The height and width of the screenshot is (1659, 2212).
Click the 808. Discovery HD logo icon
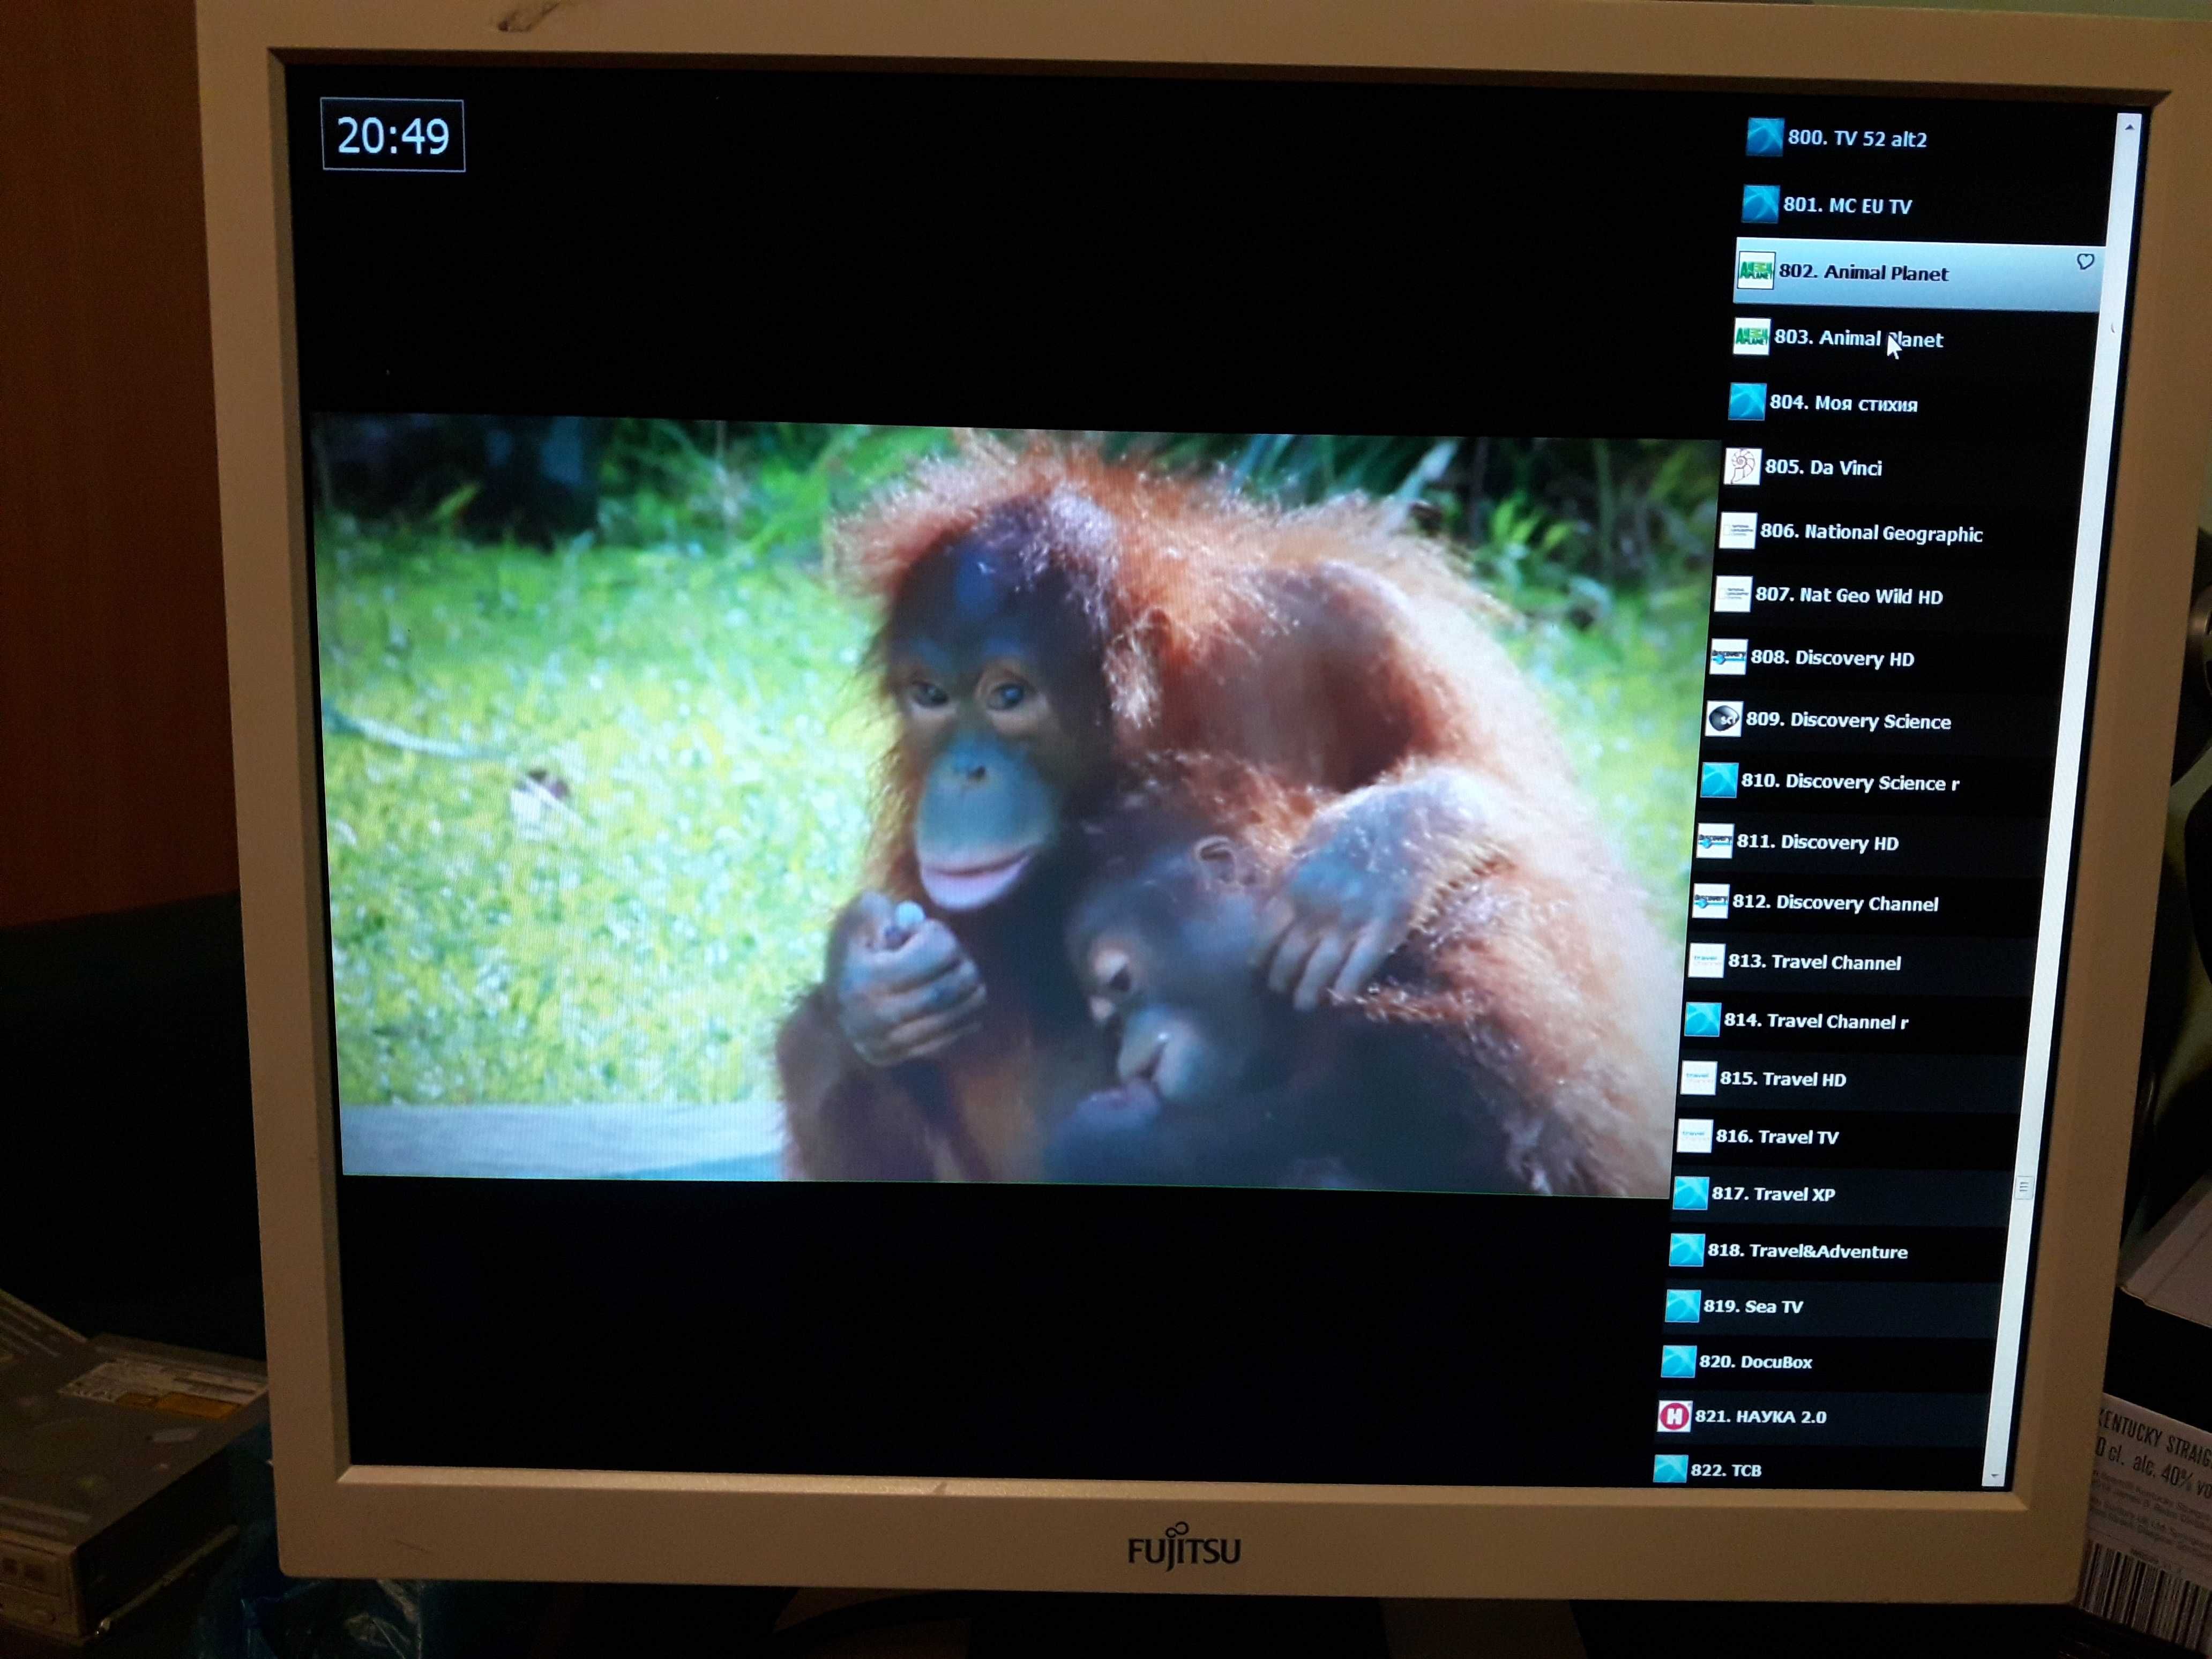[x=1729, y=657]
